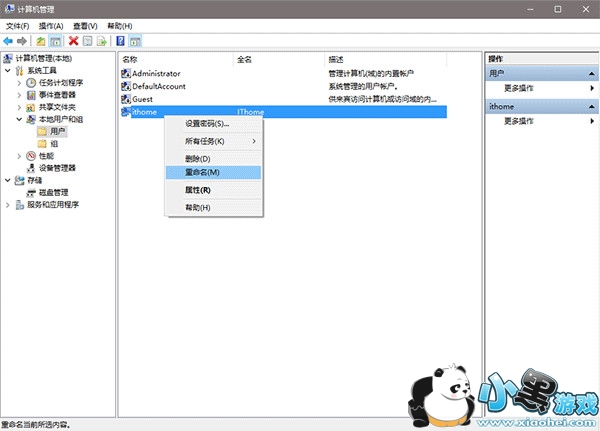The width and height of the screenshot is (600, 431).
Task: Expand the 任务计划程序 tree node
Action: pos(19,83)
